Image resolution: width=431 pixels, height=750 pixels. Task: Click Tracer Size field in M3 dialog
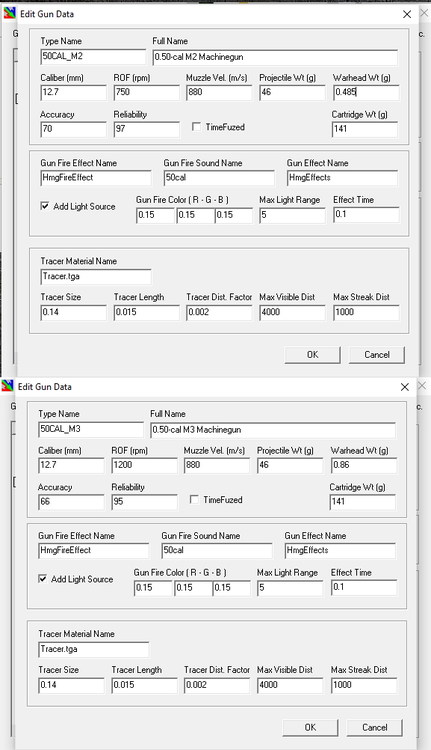71,685
